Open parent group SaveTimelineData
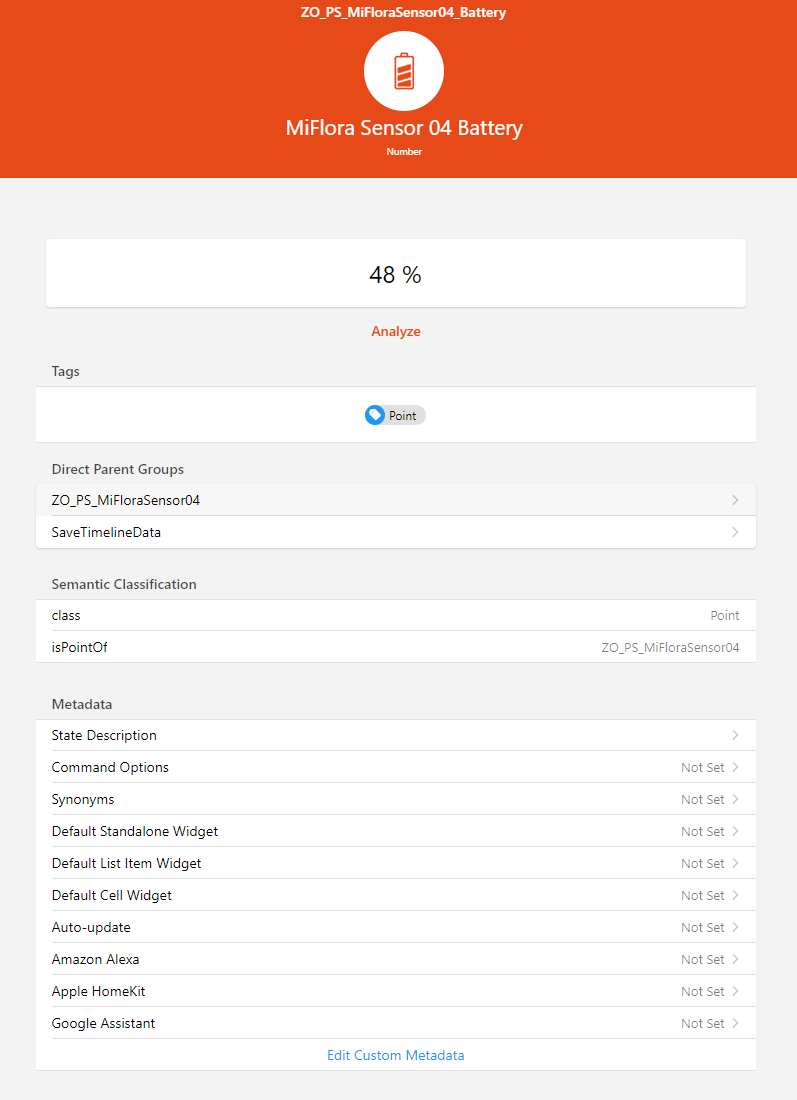Viewport: 797px width, 1100px height. point(395,531)
